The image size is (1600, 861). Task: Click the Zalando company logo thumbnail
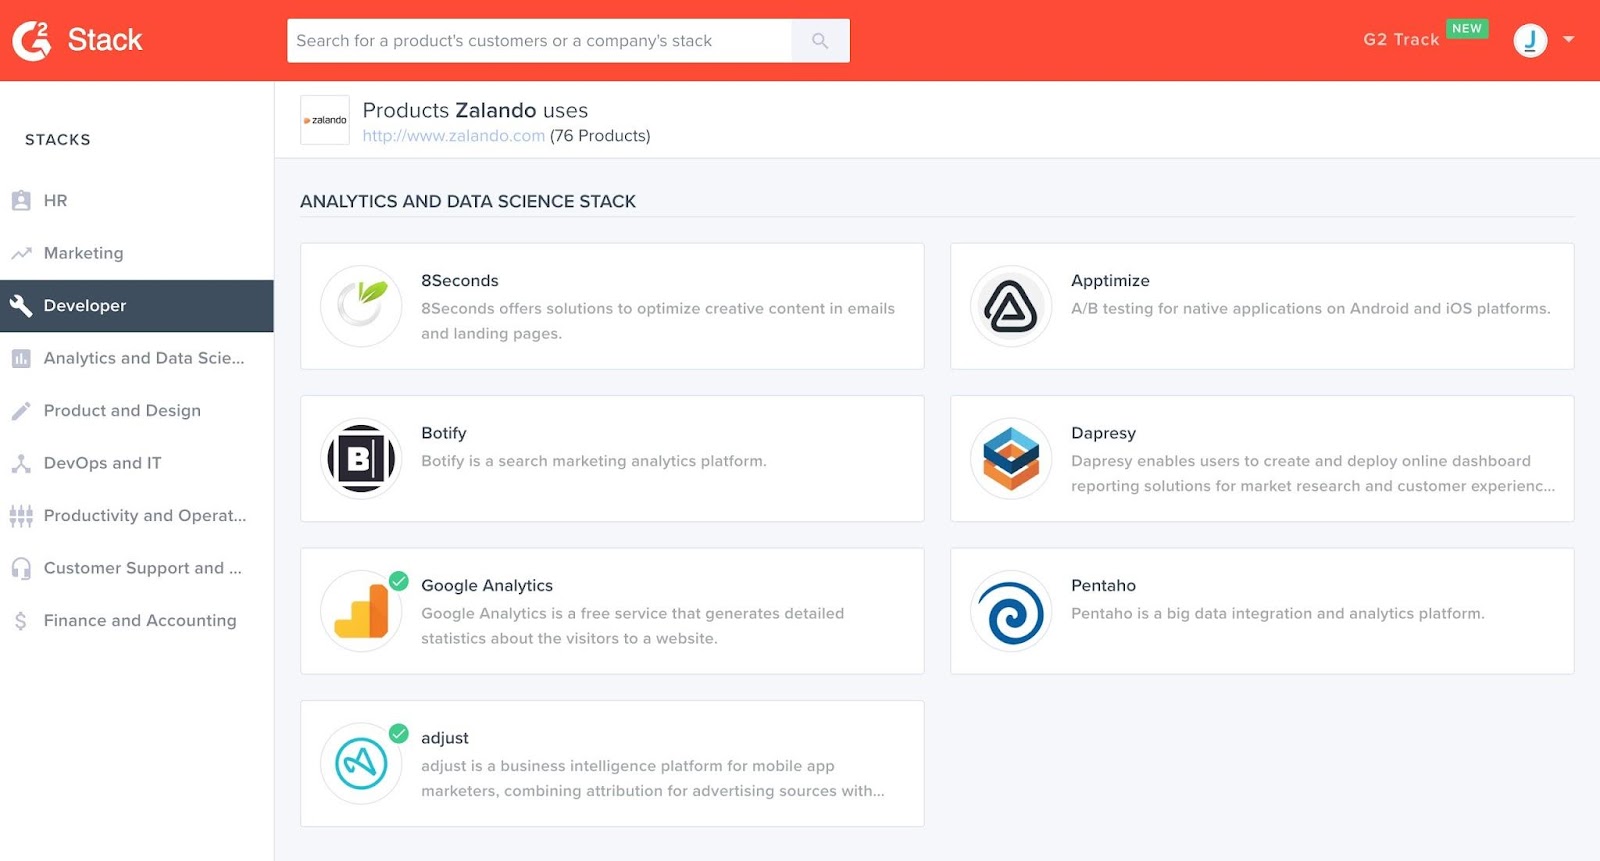(x=325, y=120)
